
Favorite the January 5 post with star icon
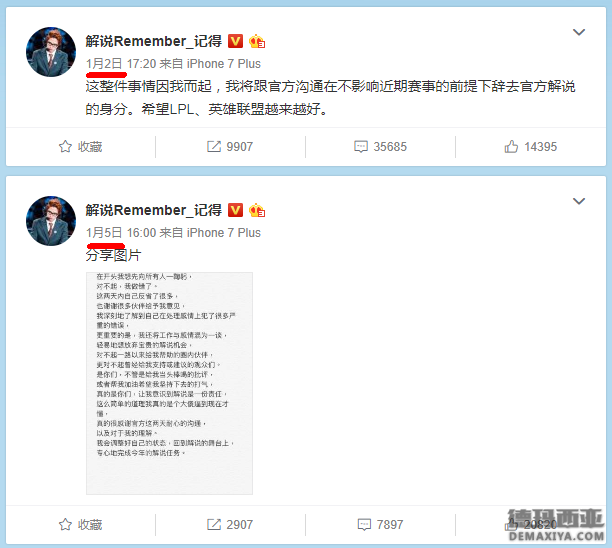coord(80,525)
